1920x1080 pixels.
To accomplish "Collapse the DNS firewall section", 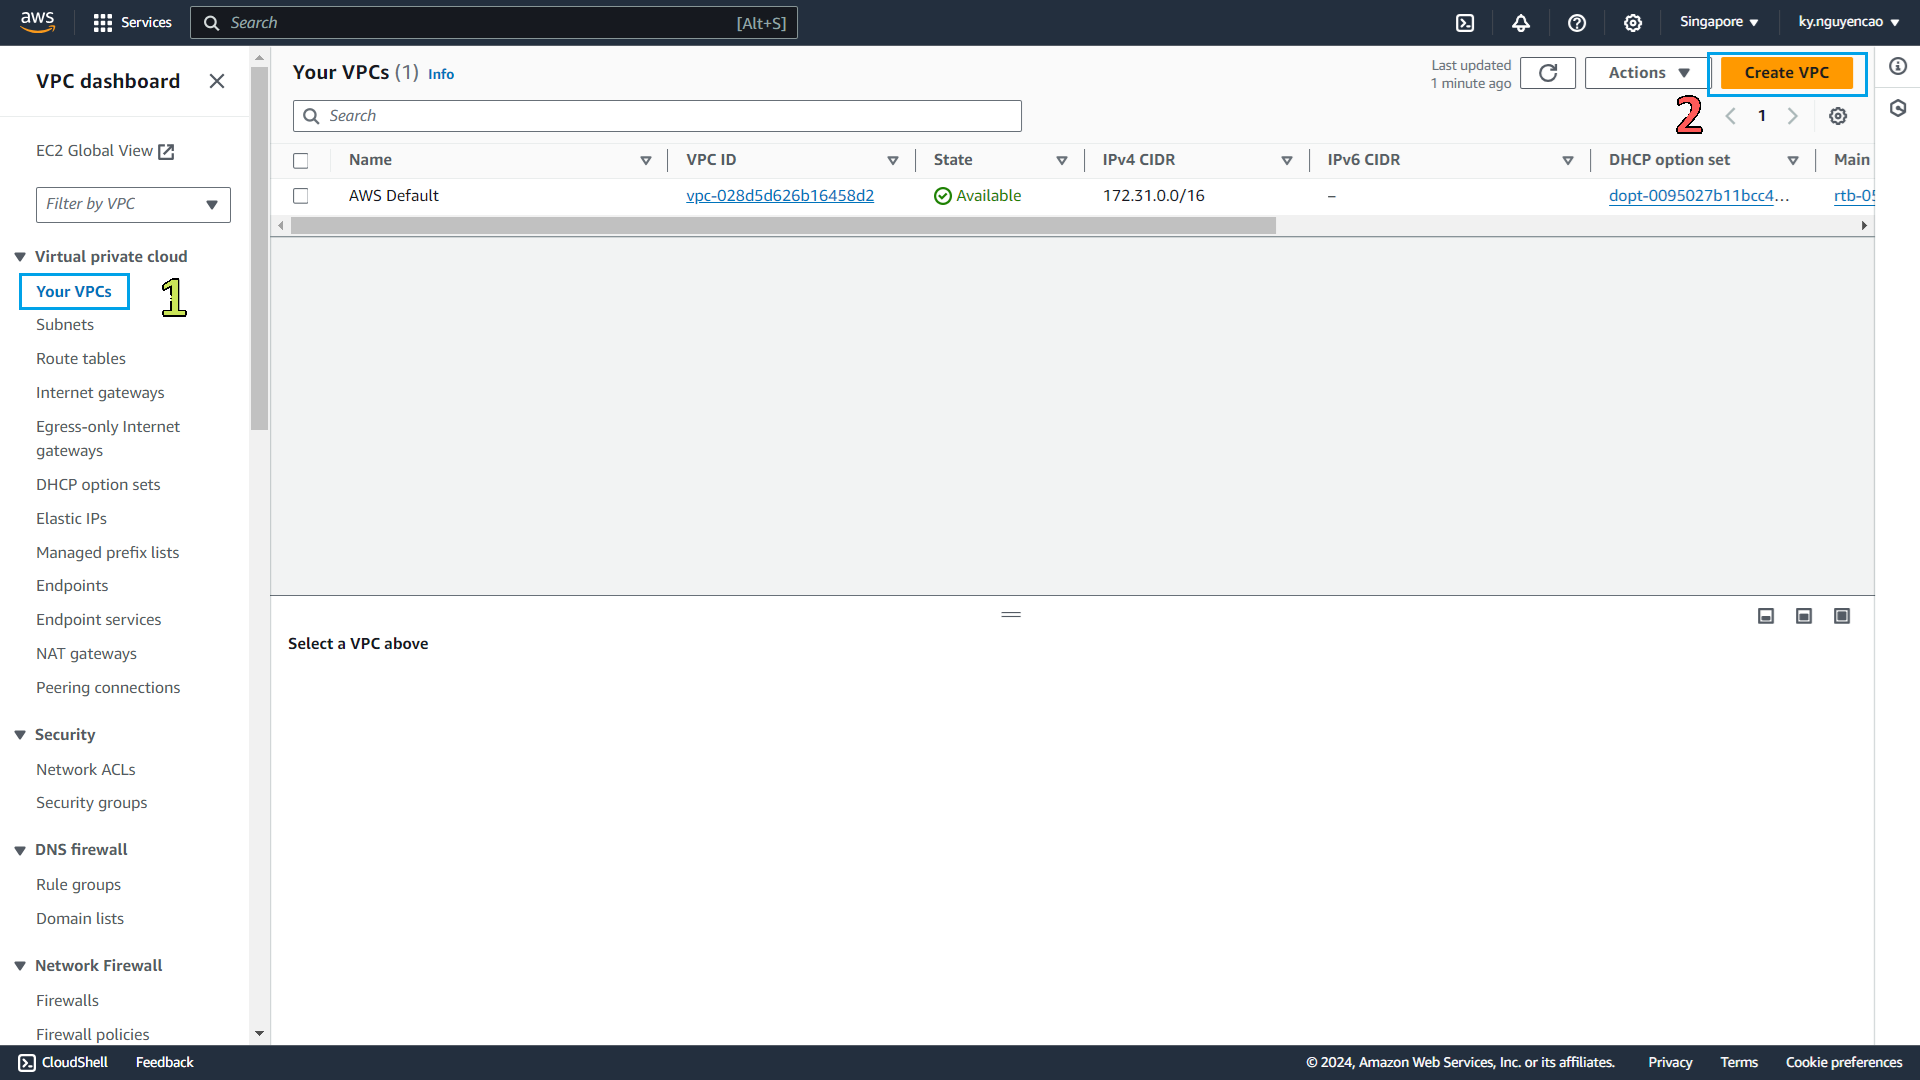I will click(x=20, y=850).
